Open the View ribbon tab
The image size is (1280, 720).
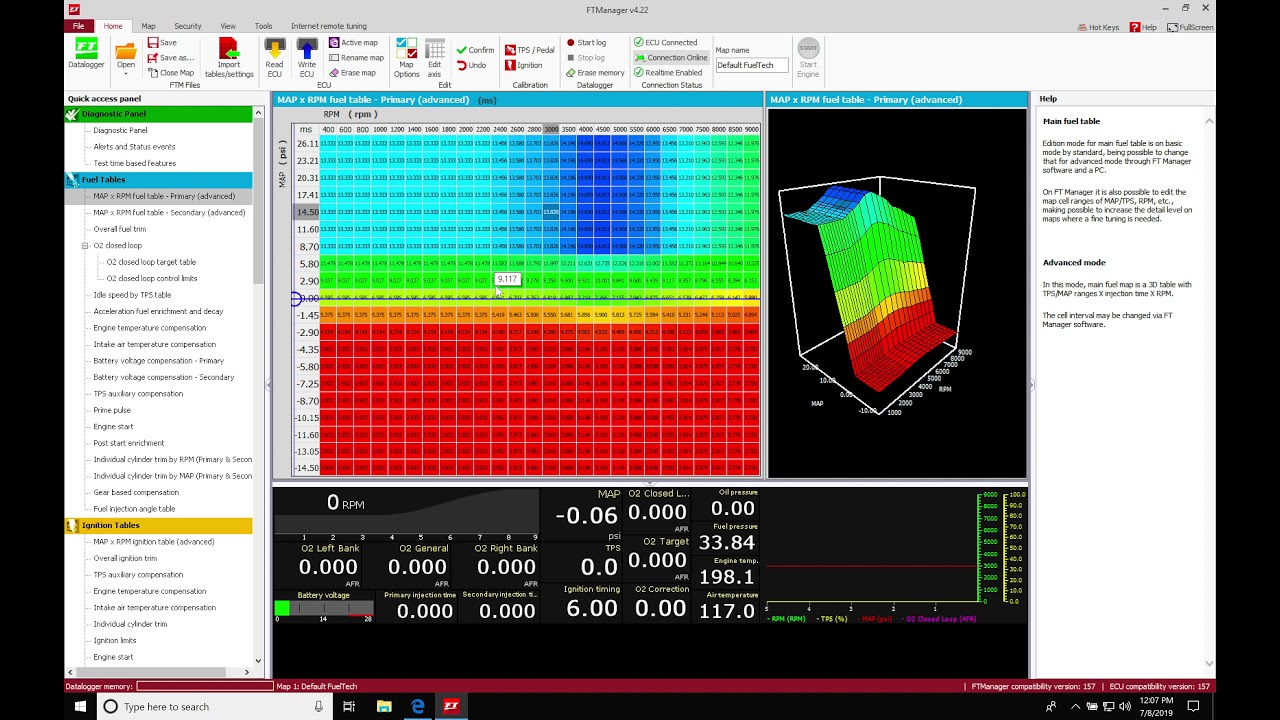228,26
